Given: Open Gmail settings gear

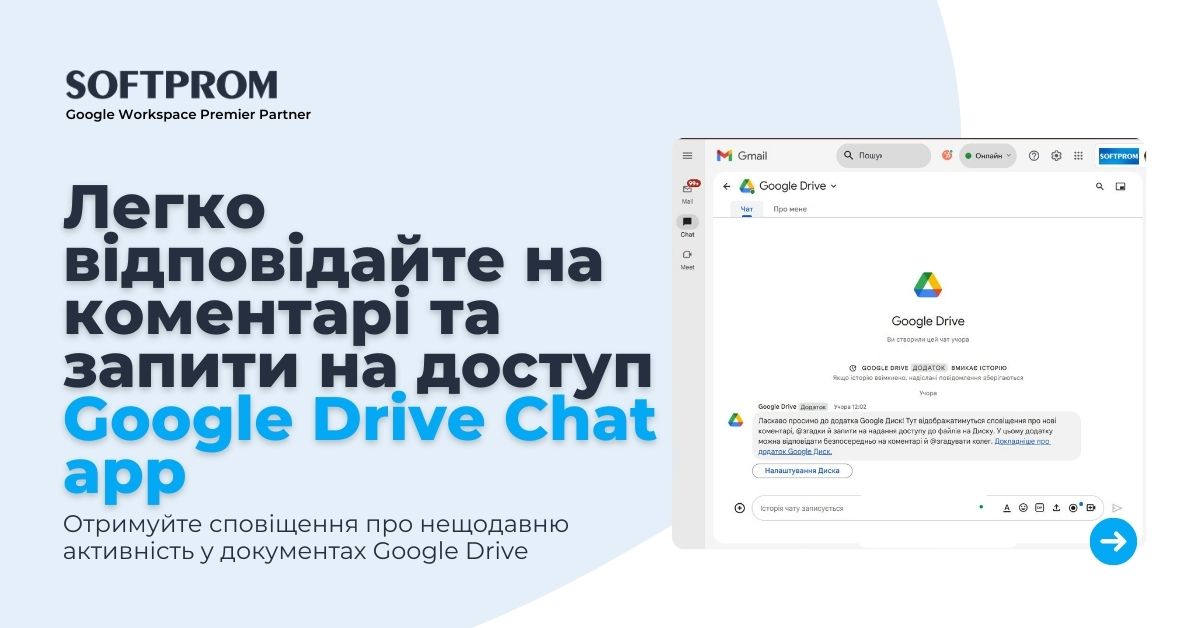Looking at the screenshot, I should point(1056,156).
